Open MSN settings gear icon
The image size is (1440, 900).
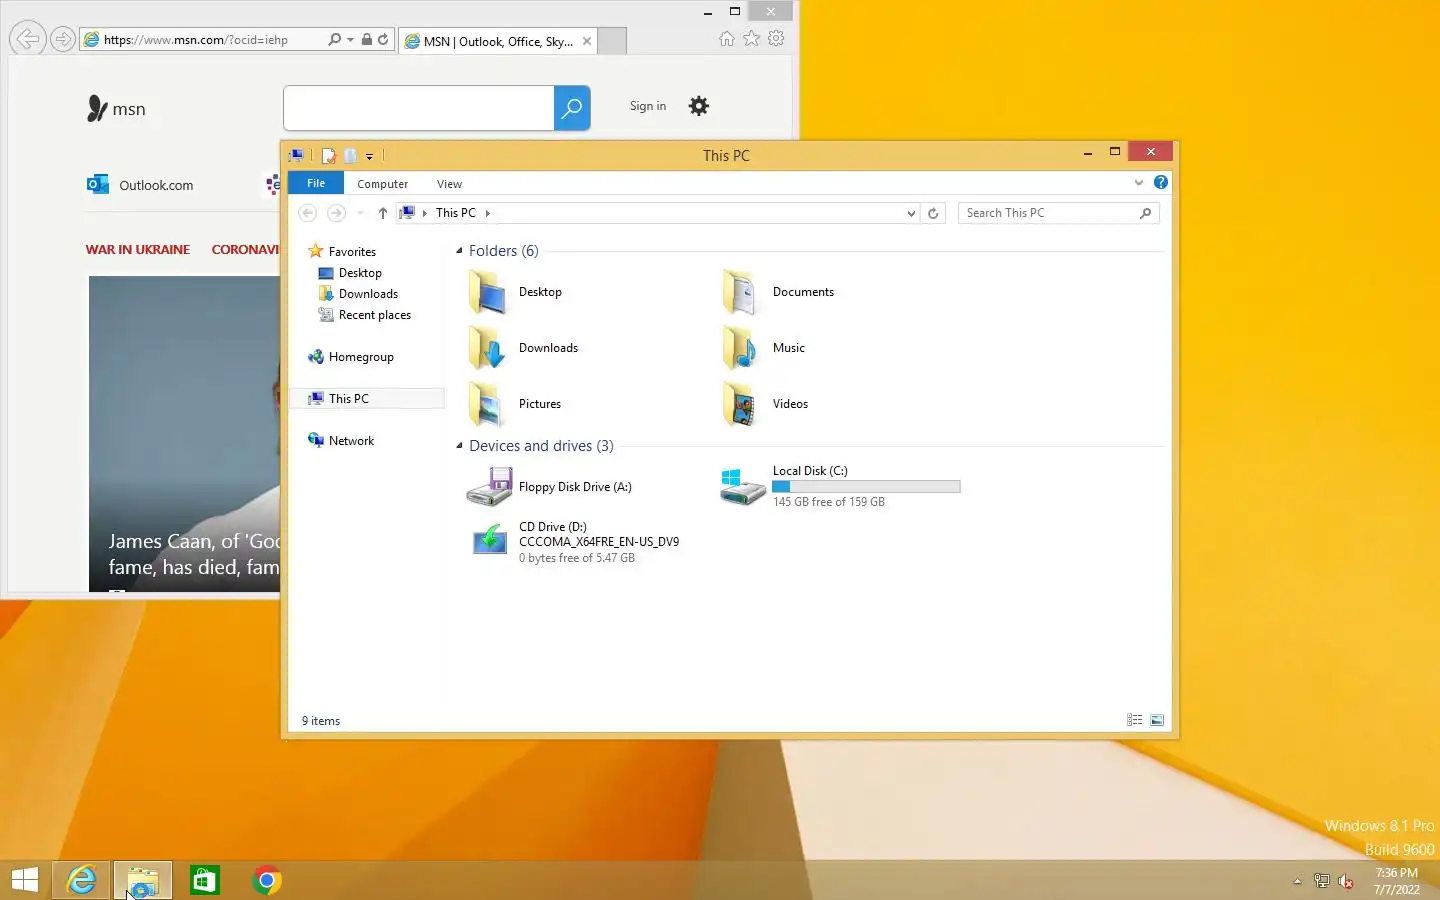699,106
